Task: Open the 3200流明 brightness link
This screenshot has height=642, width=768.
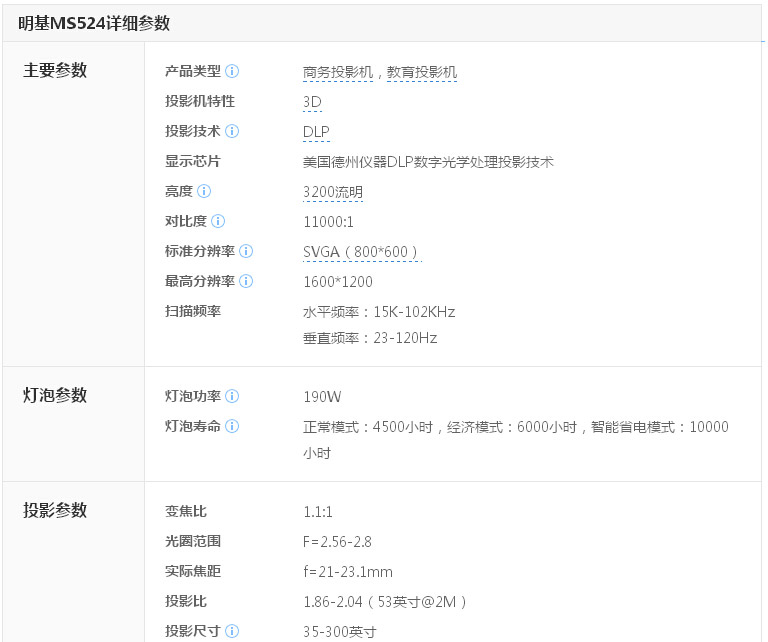Action: 333,192
